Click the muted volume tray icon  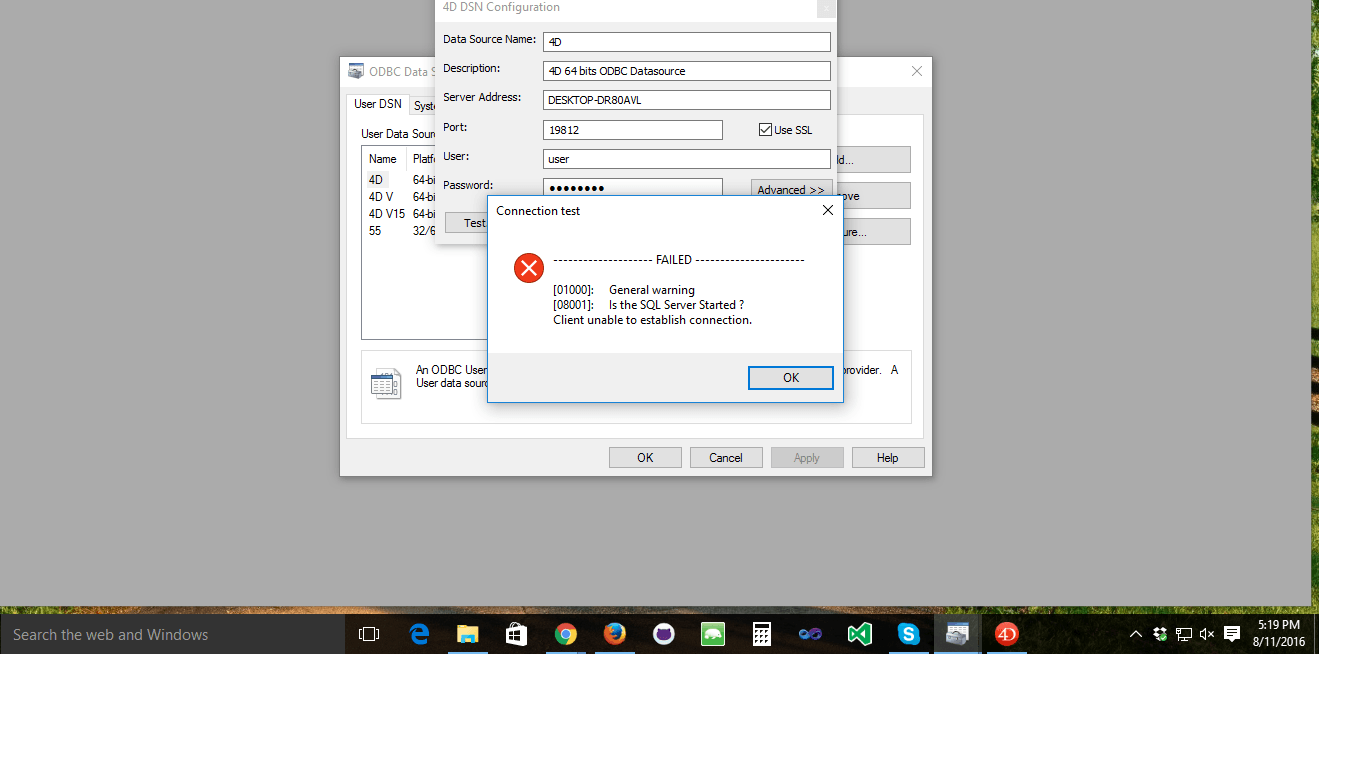[x=1207, y=634]
